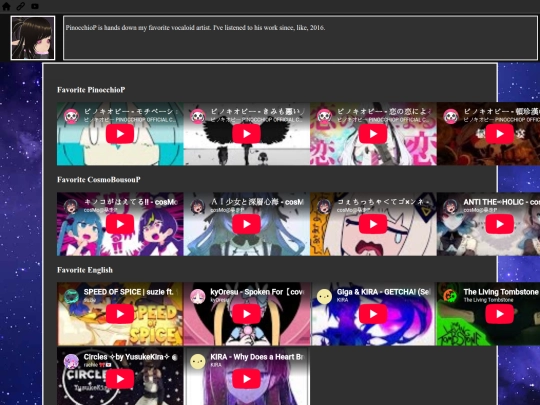Click suzie channel avatar on SPEED OF SPICE
The width and height of the screenshot is (540, 405).
71,296
